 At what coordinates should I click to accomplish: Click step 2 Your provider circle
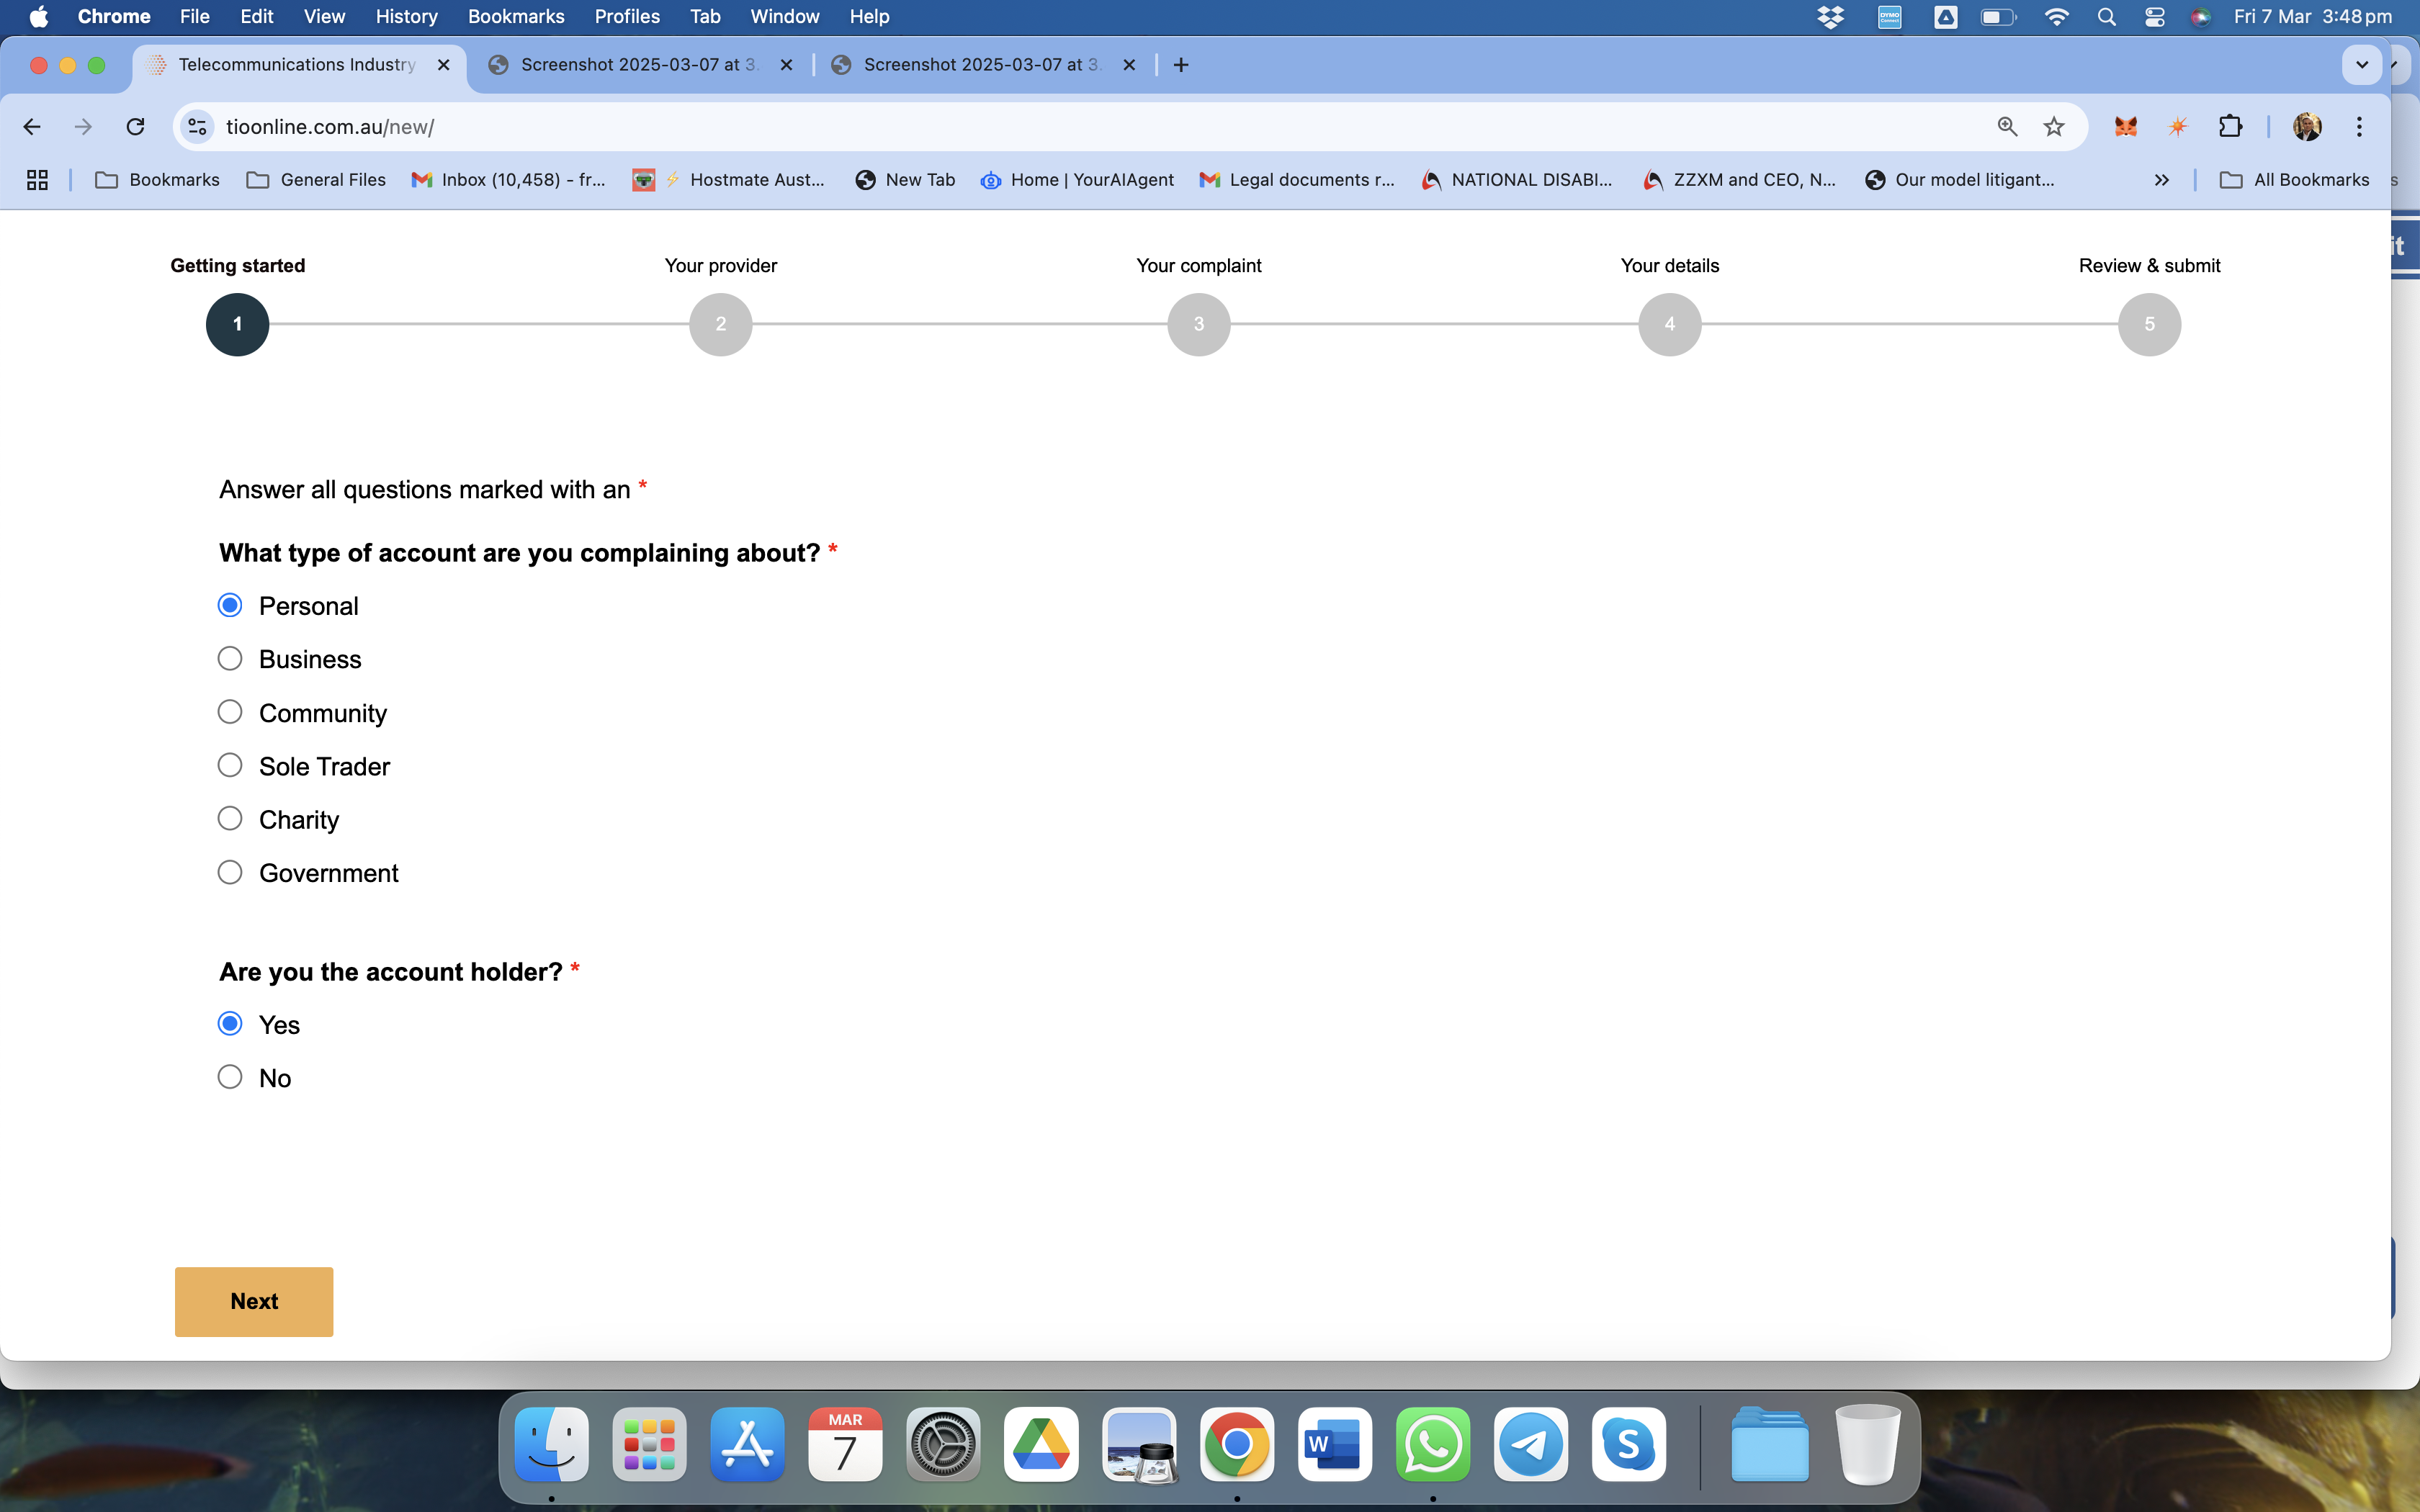[720, 324]
